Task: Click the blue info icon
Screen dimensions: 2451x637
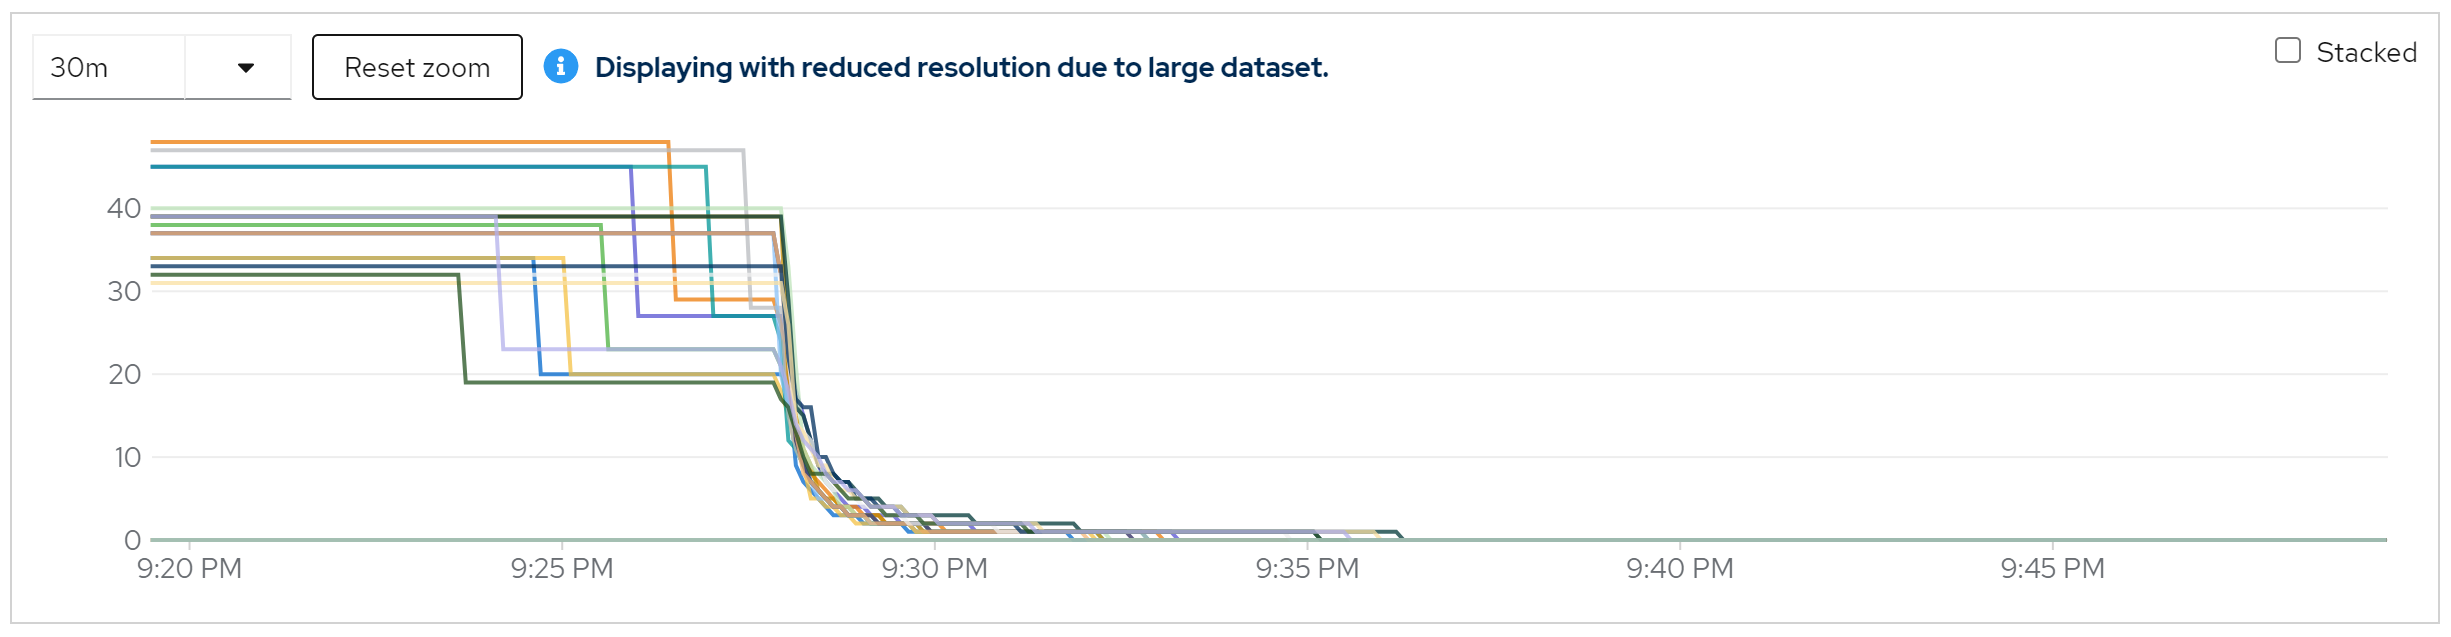Action: point(560,67)
